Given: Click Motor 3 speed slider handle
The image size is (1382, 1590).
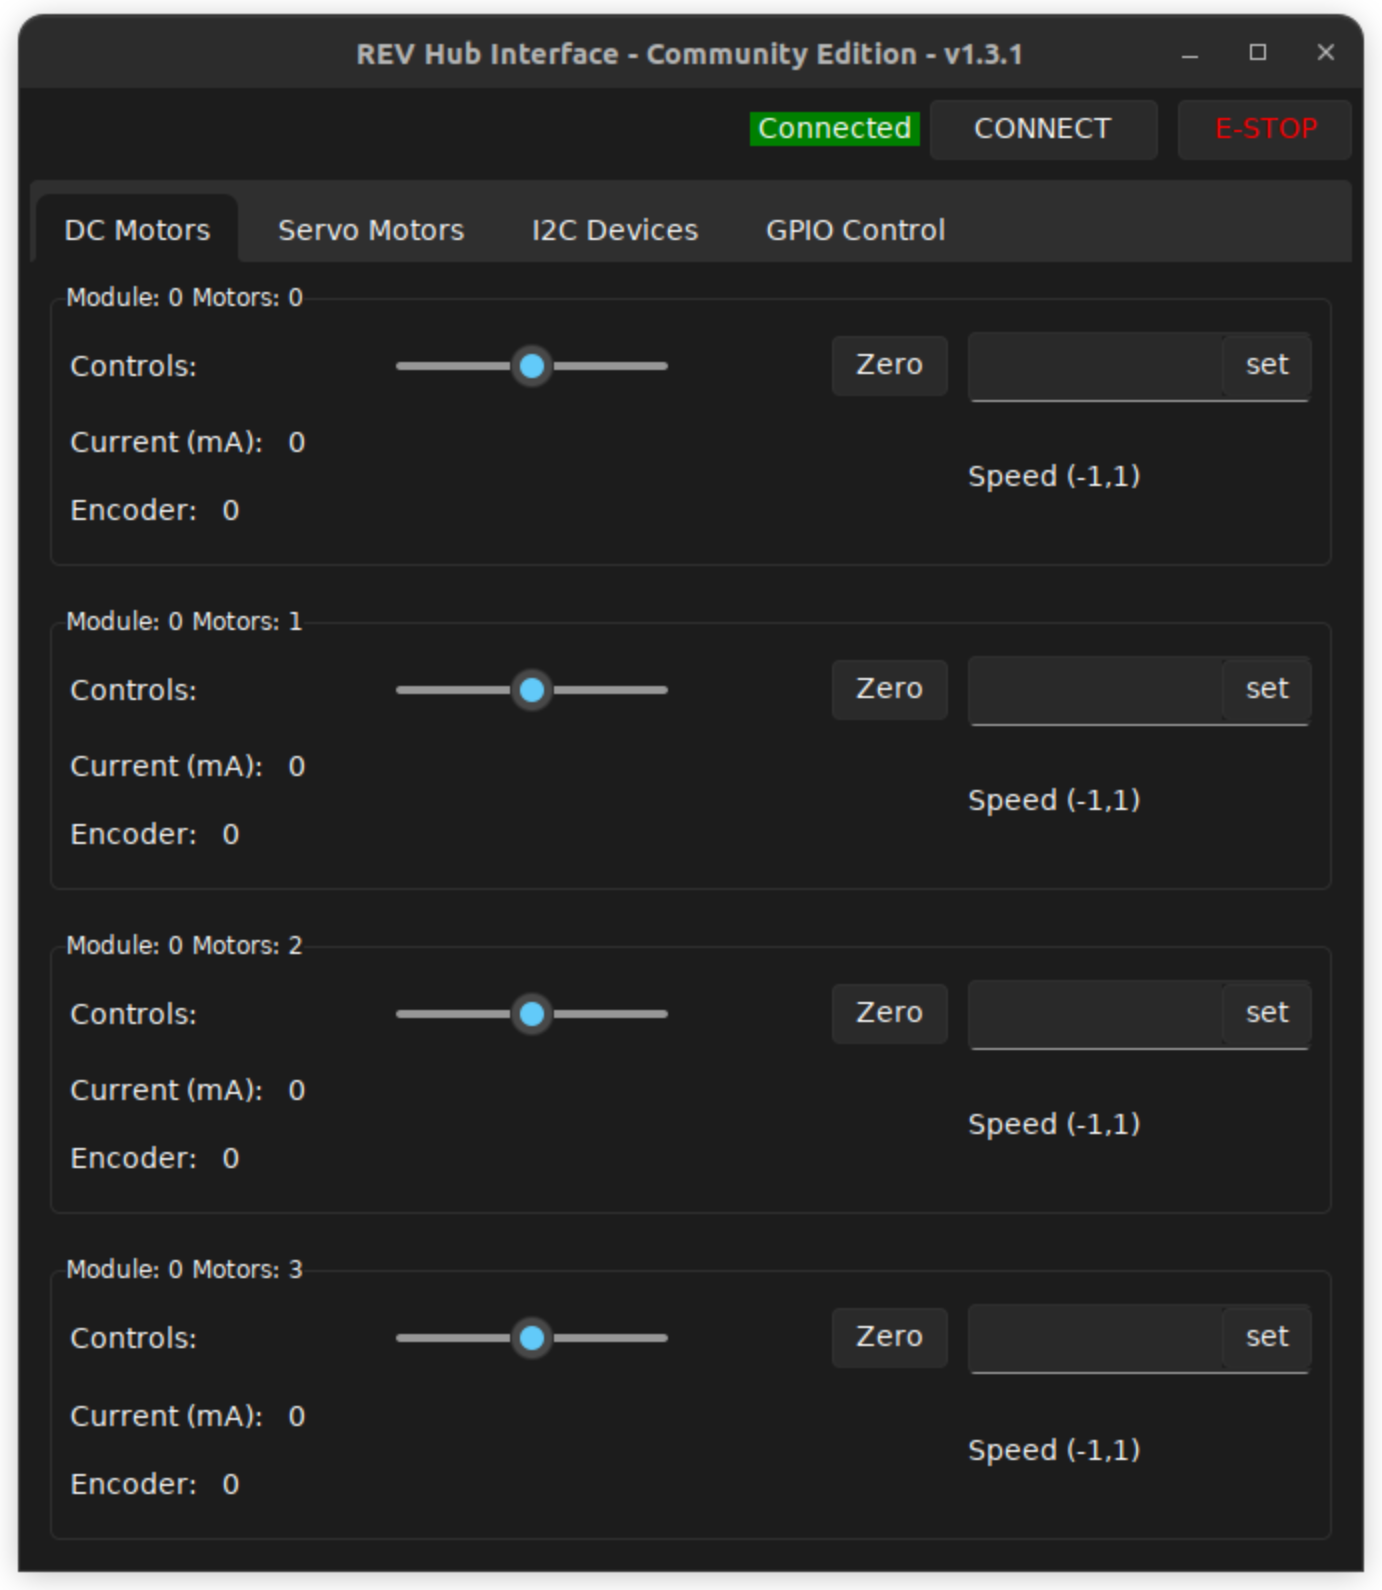Looking at the screenshot, I should (532, 1338).
